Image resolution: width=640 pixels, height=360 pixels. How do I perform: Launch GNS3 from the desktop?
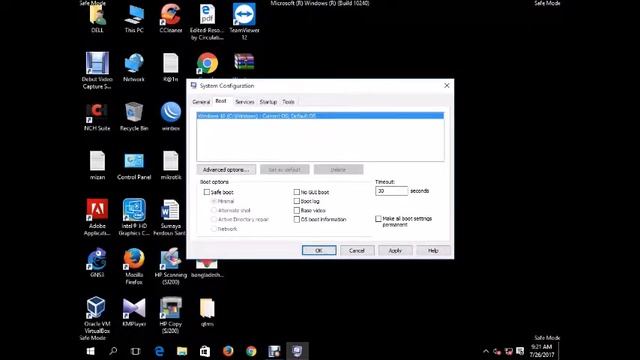coord(97,261)
